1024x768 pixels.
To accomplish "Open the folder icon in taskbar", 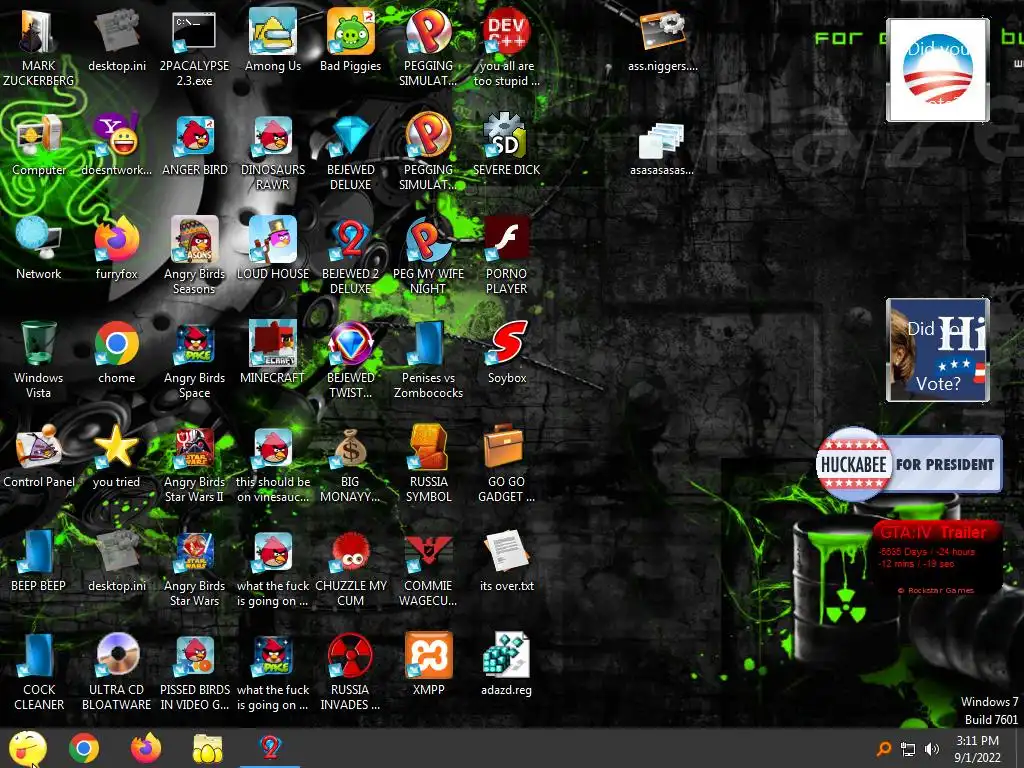I will [x=207, y=748].
